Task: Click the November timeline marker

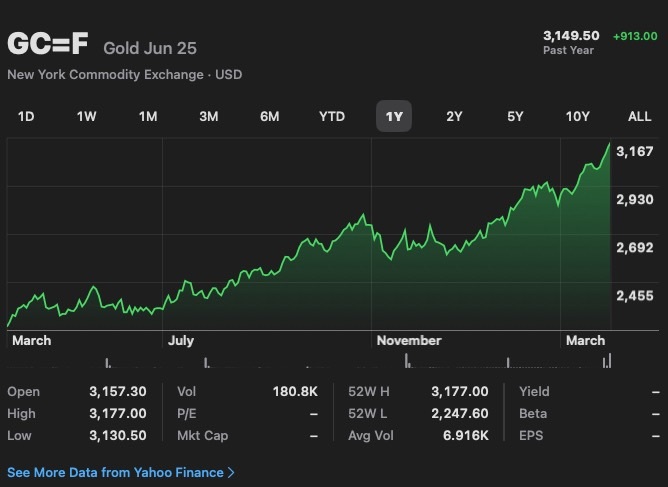Action: click(x=408, y=340)
